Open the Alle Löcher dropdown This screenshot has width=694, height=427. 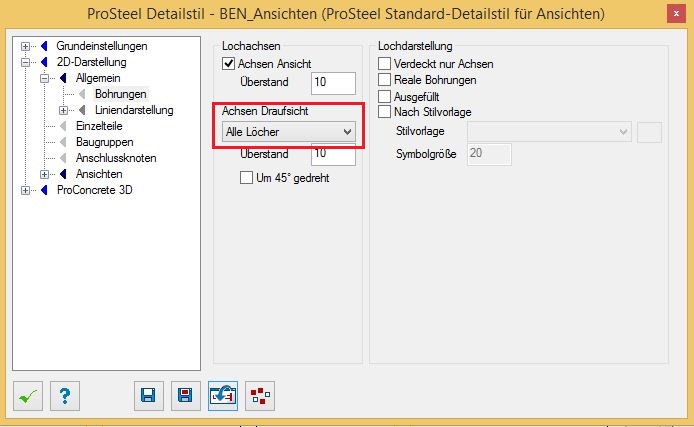pyautogui.click(x=289, y=132)
